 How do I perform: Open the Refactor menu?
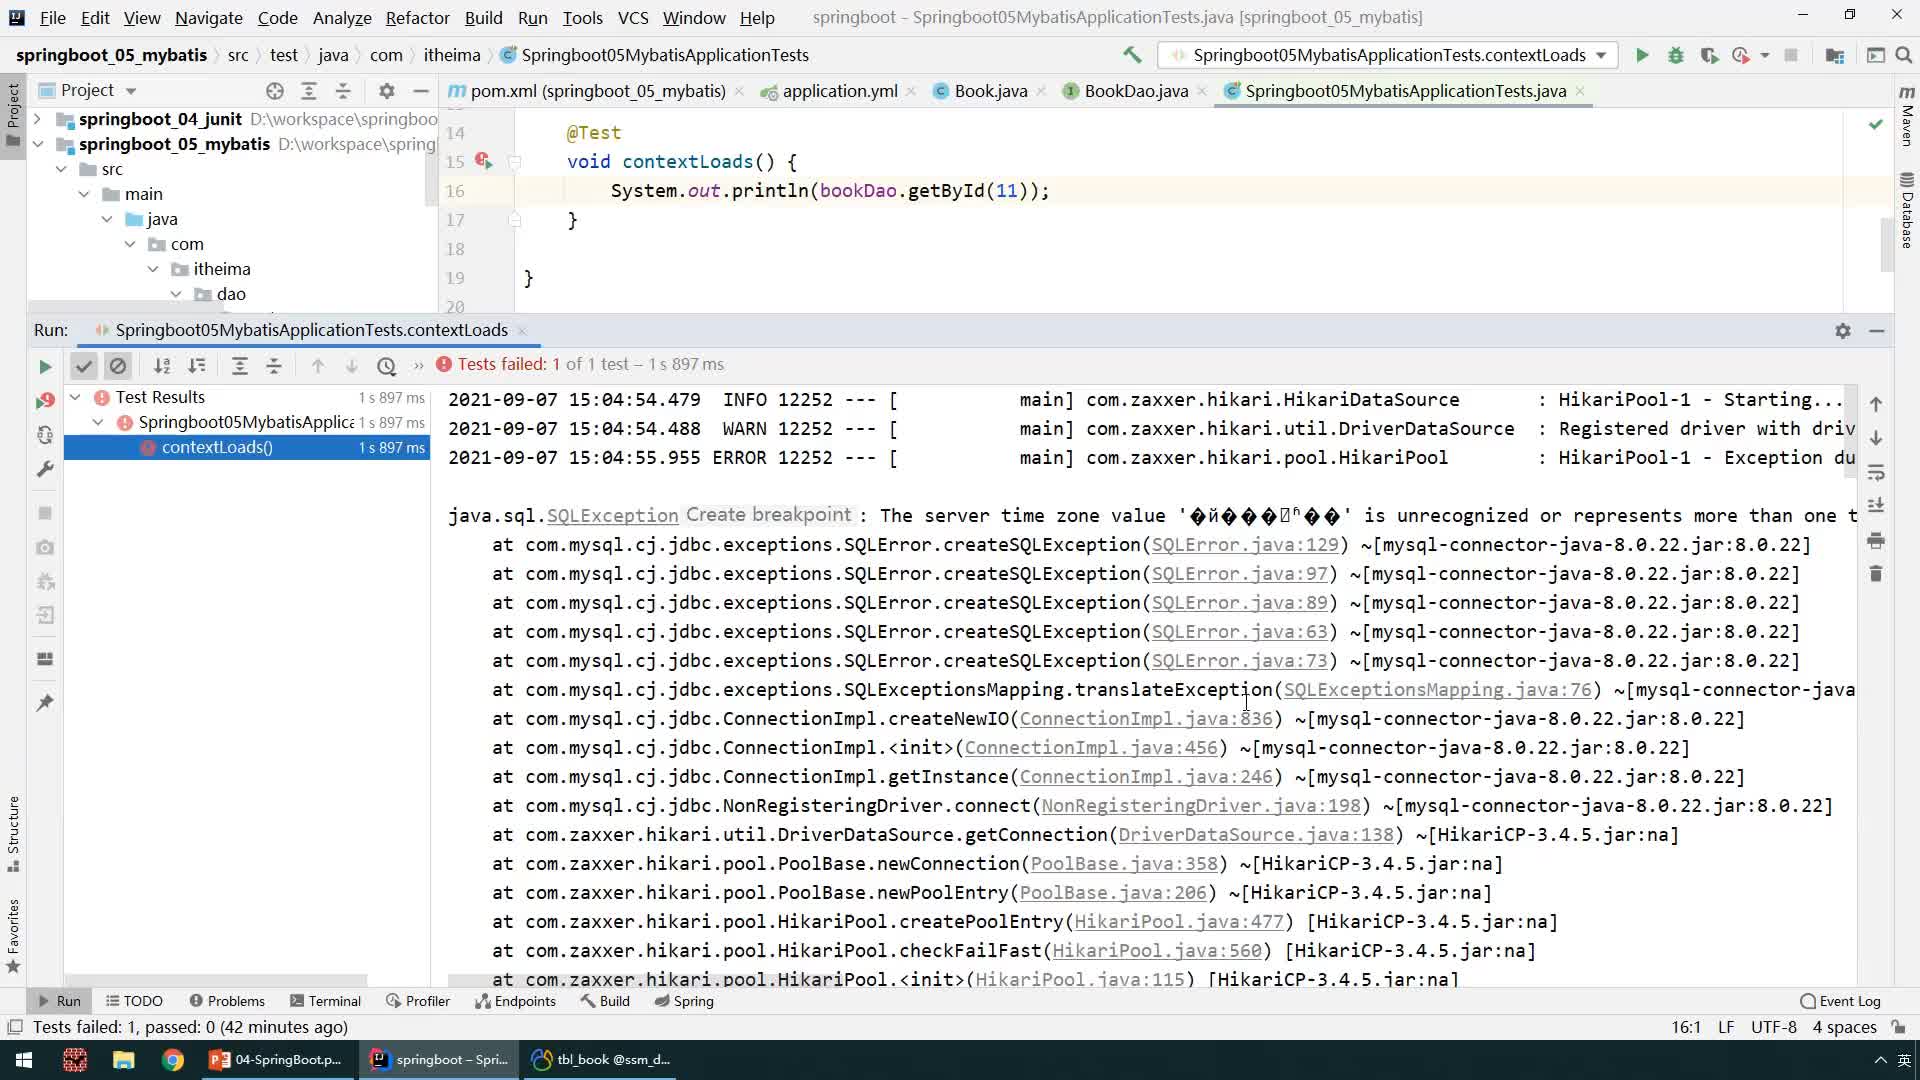[417, 17]
